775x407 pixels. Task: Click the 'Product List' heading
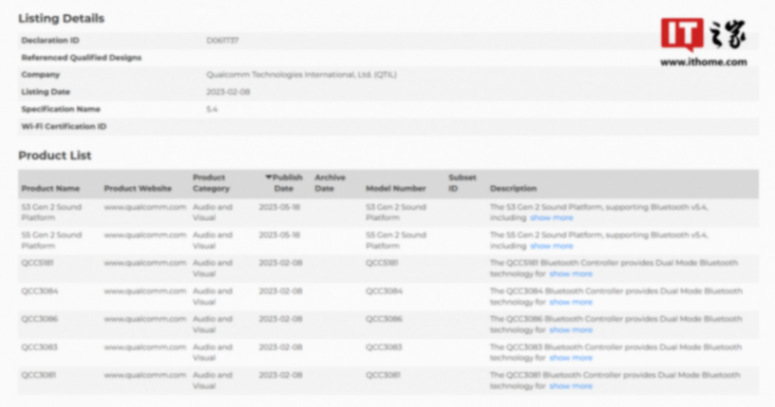click(55, 155)
